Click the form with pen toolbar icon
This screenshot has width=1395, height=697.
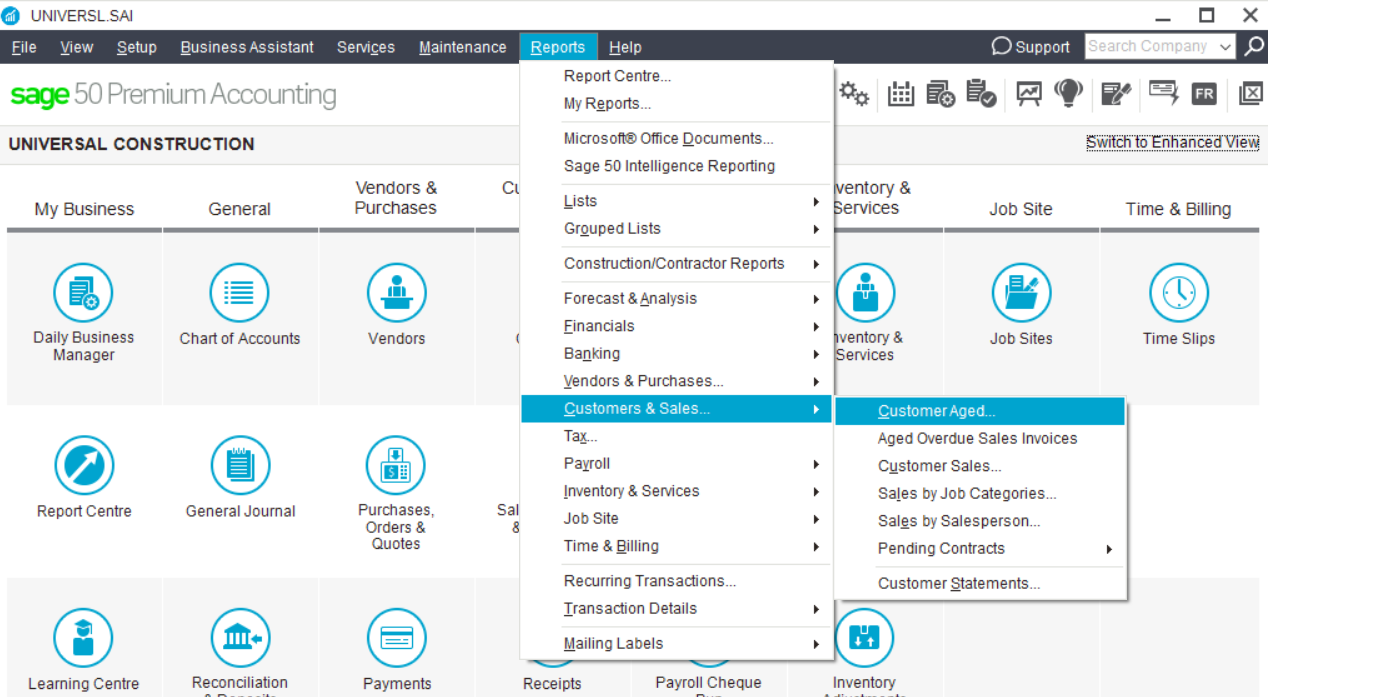[1116, 94]
